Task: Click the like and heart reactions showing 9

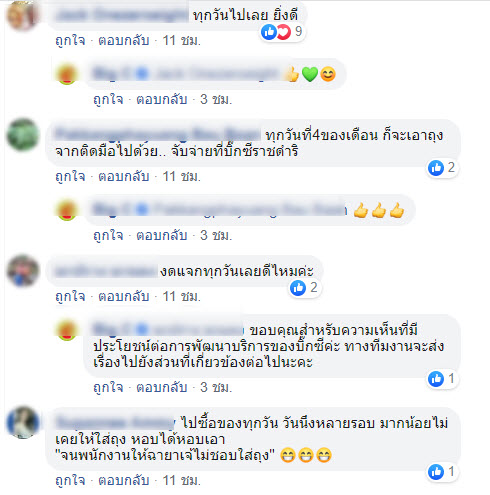Action: click(x=282, y=32)
